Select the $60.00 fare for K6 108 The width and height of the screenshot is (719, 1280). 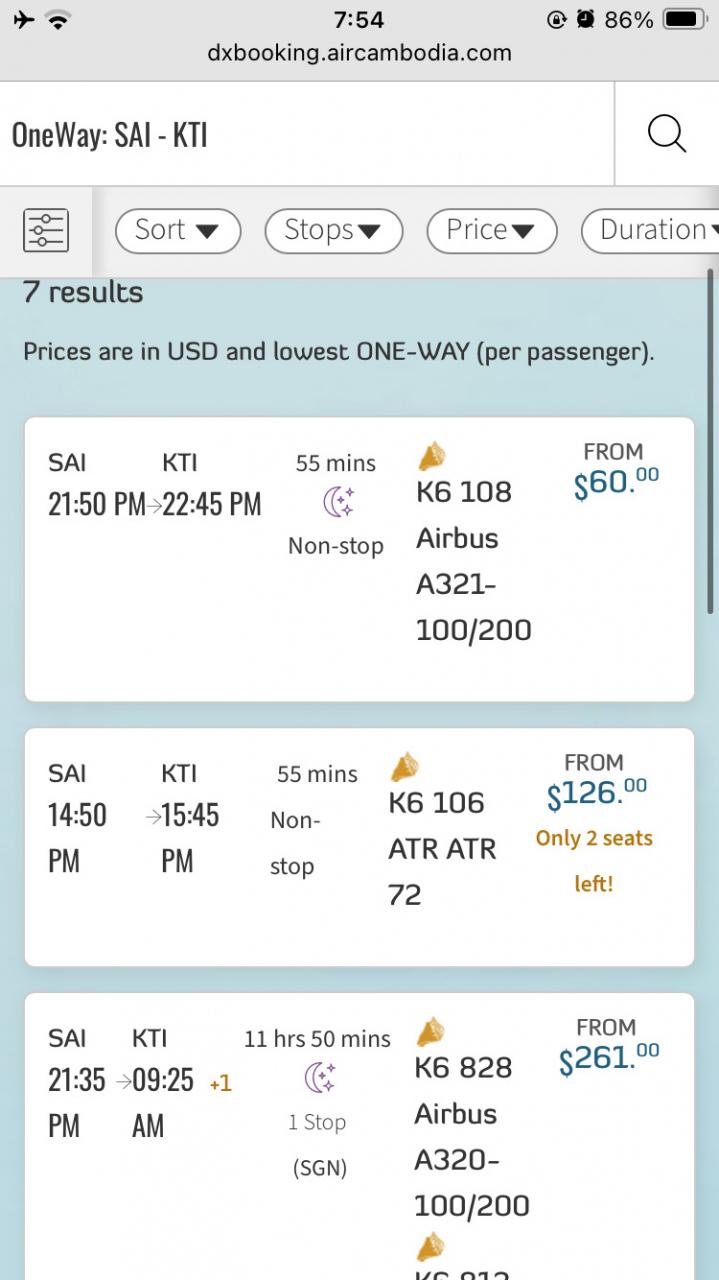pyautogui.click(x=615, y=482)
